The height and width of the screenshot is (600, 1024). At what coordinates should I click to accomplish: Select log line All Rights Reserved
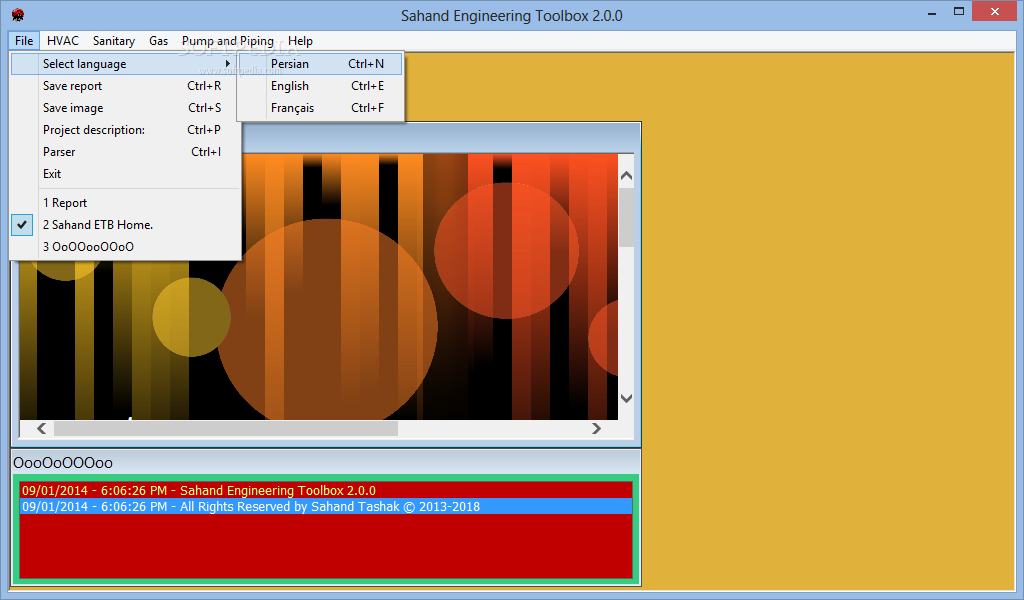326,507
